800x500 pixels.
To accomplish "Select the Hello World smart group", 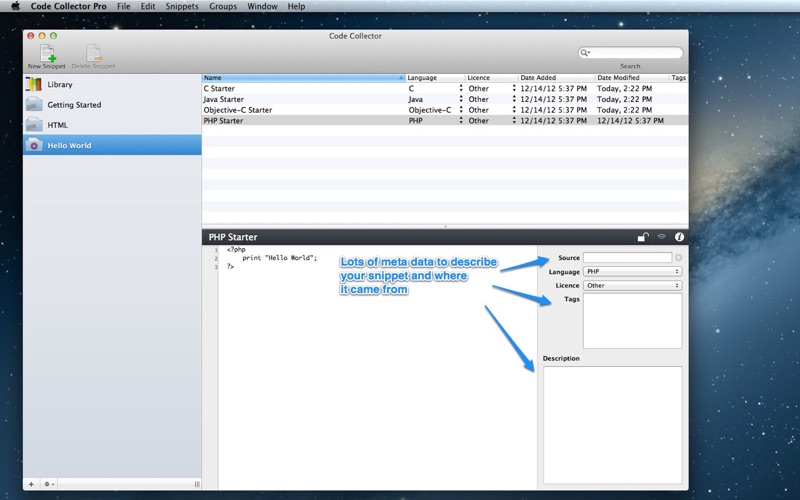I will point(112,145).
